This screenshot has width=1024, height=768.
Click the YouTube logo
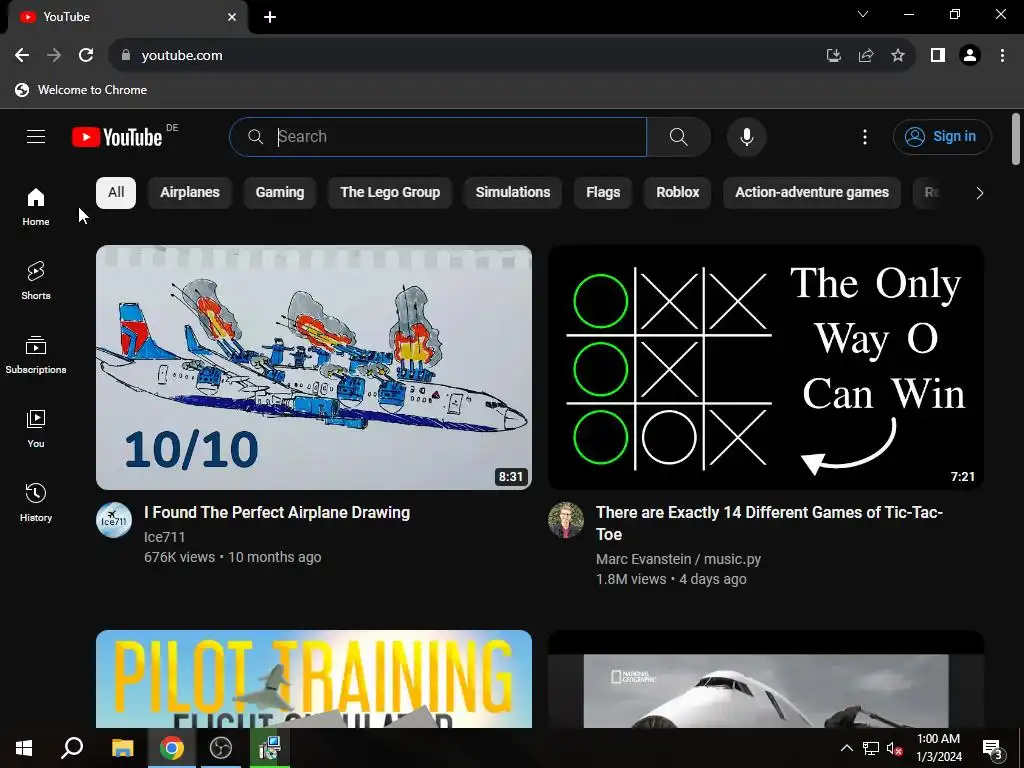pos(117,137)
